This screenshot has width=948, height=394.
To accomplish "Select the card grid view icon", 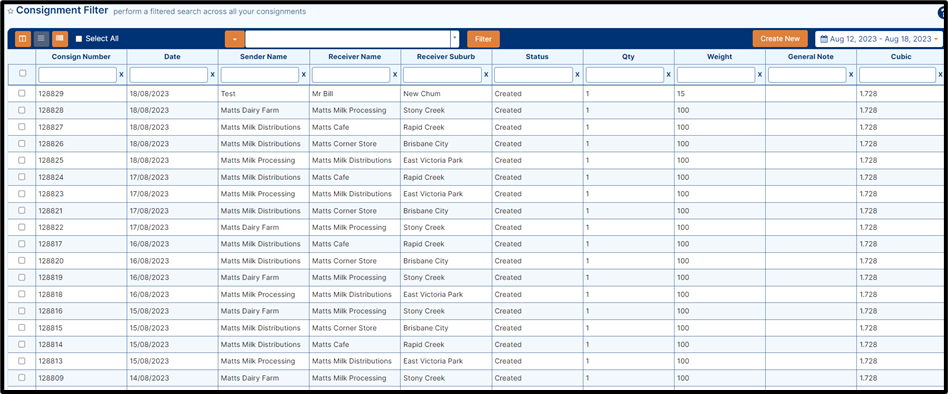I will click(60, 39).
